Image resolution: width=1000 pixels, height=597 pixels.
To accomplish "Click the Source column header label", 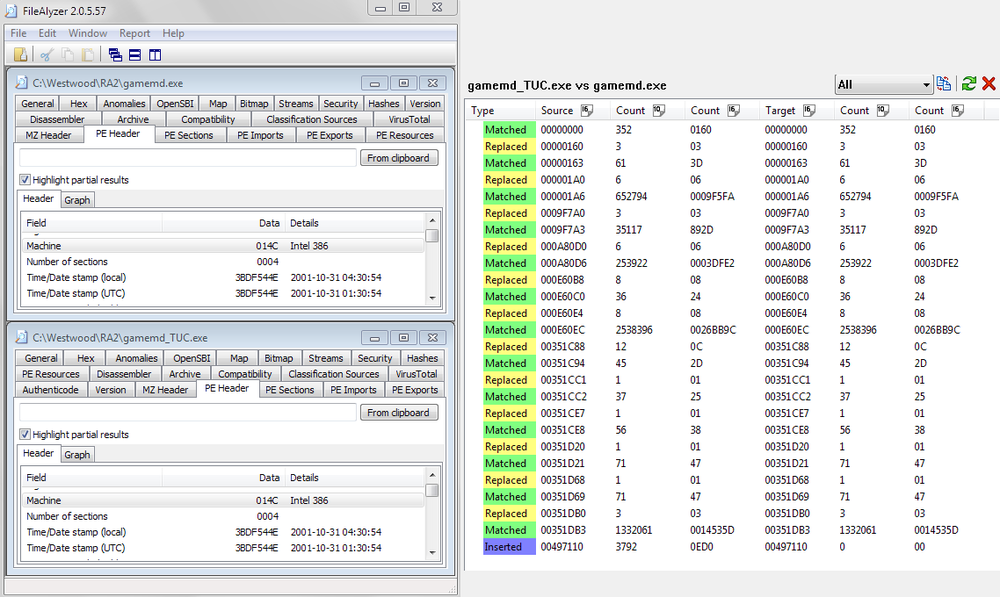I will (x=557, y=110).
